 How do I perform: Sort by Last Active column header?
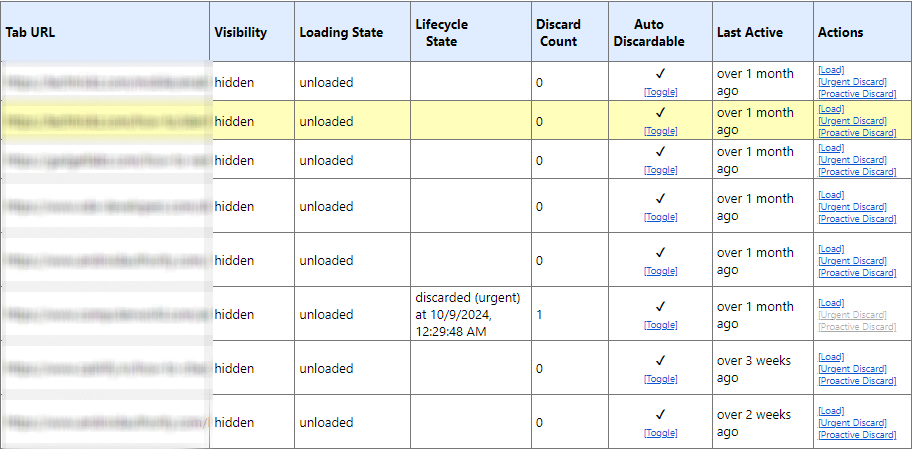pos(749,32)
